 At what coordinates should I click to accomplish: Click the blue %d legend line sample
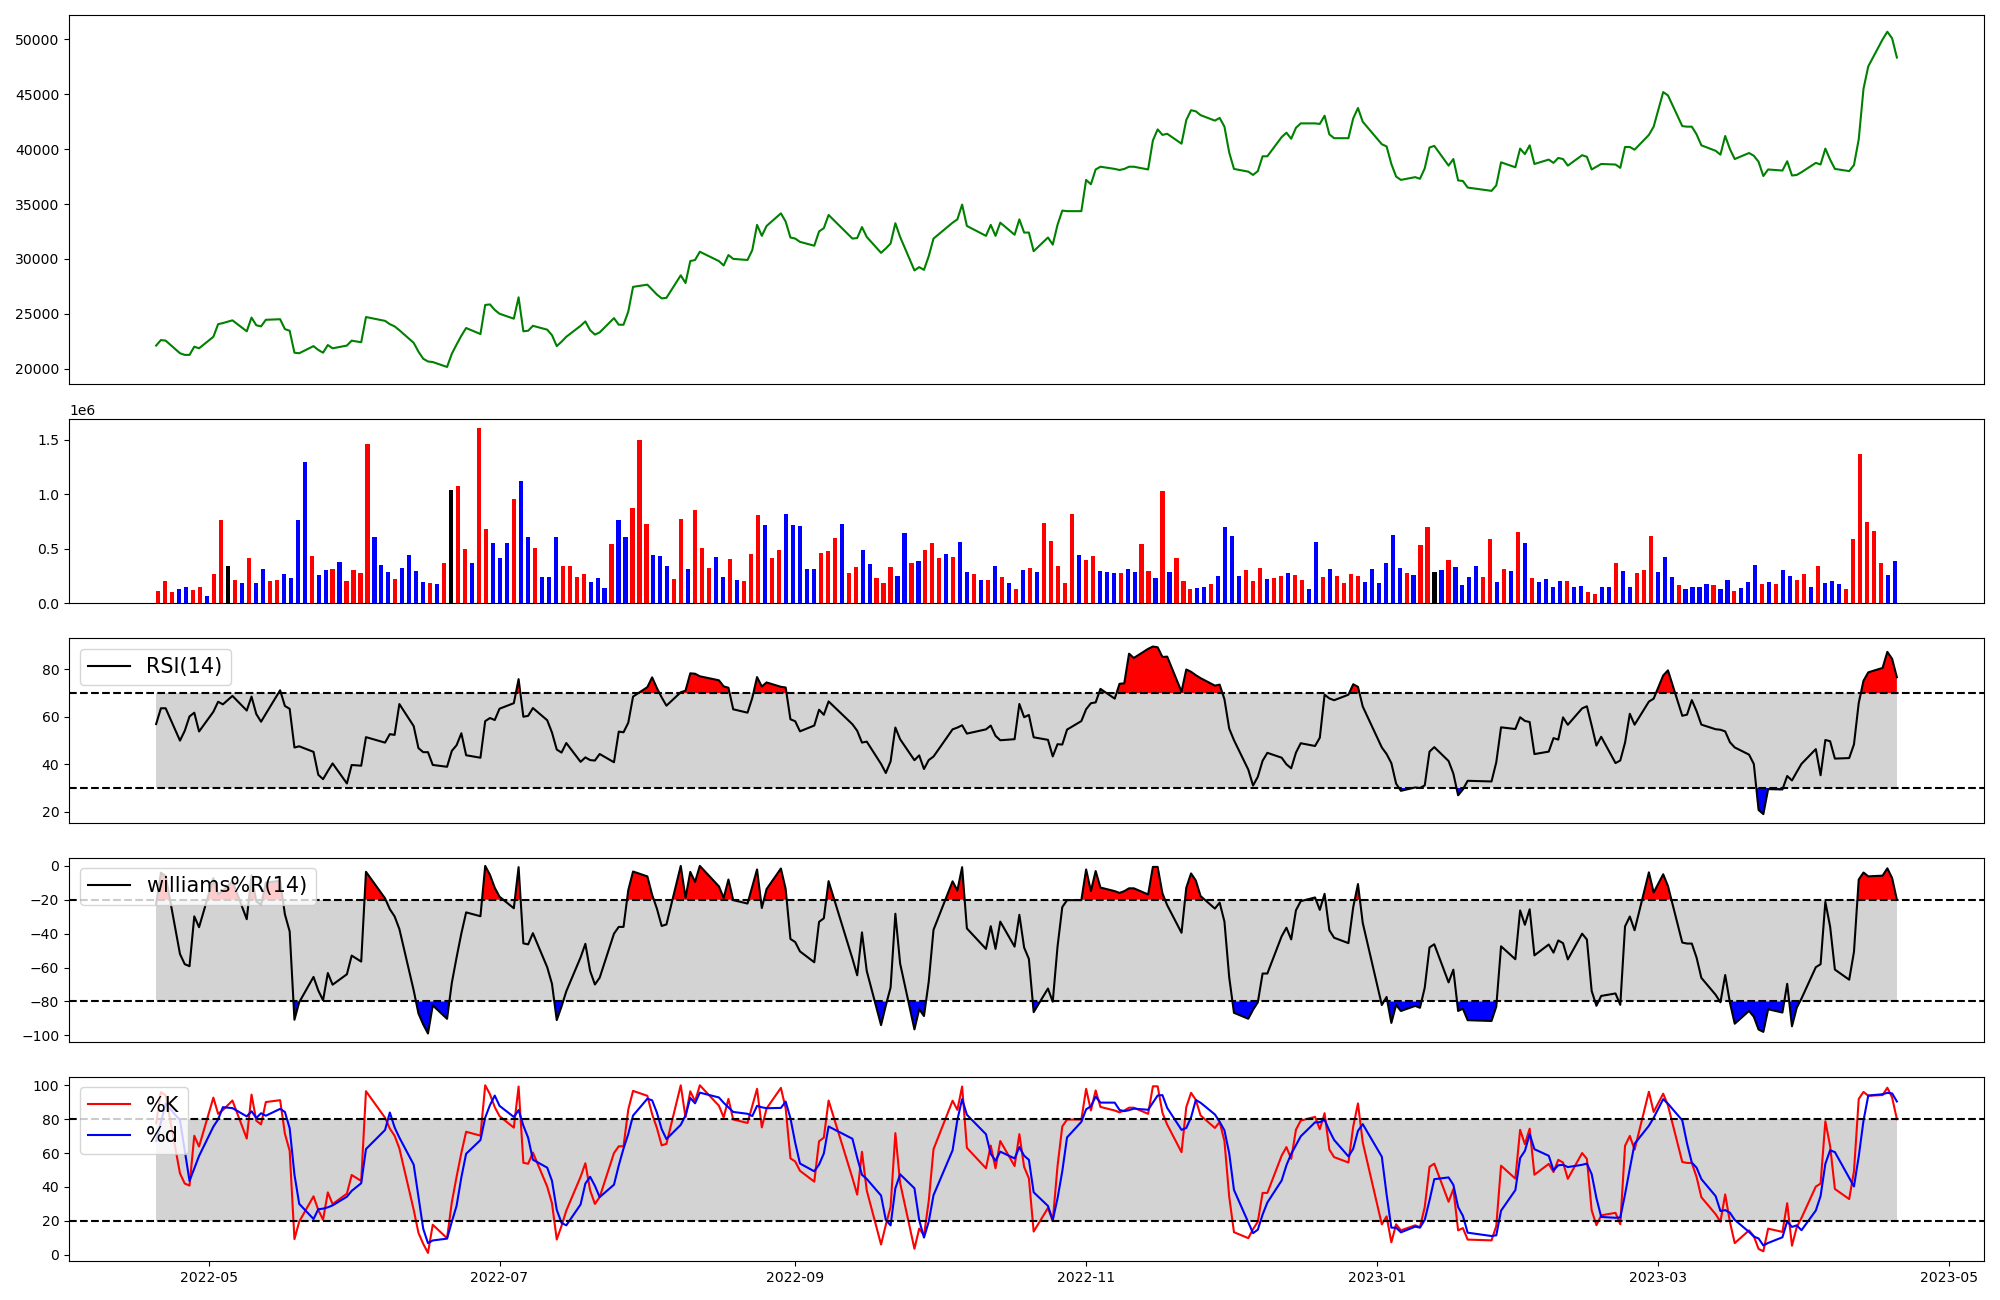(109, 1135)
